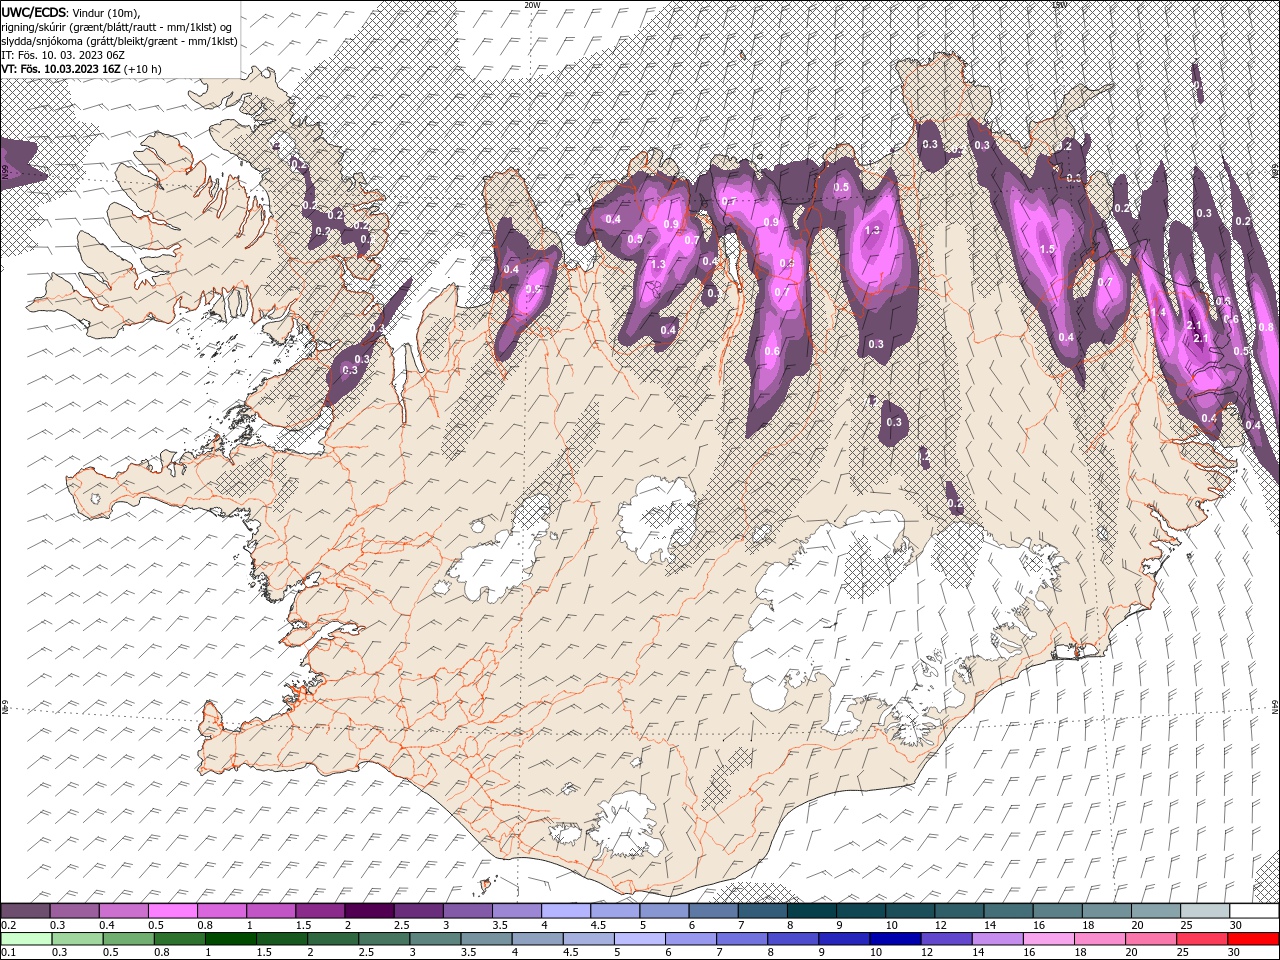The height and width of the screenshot is (960, 1280).
Task: Pick the blue rain scale swatch labeled 7
Action: [742, 939]
